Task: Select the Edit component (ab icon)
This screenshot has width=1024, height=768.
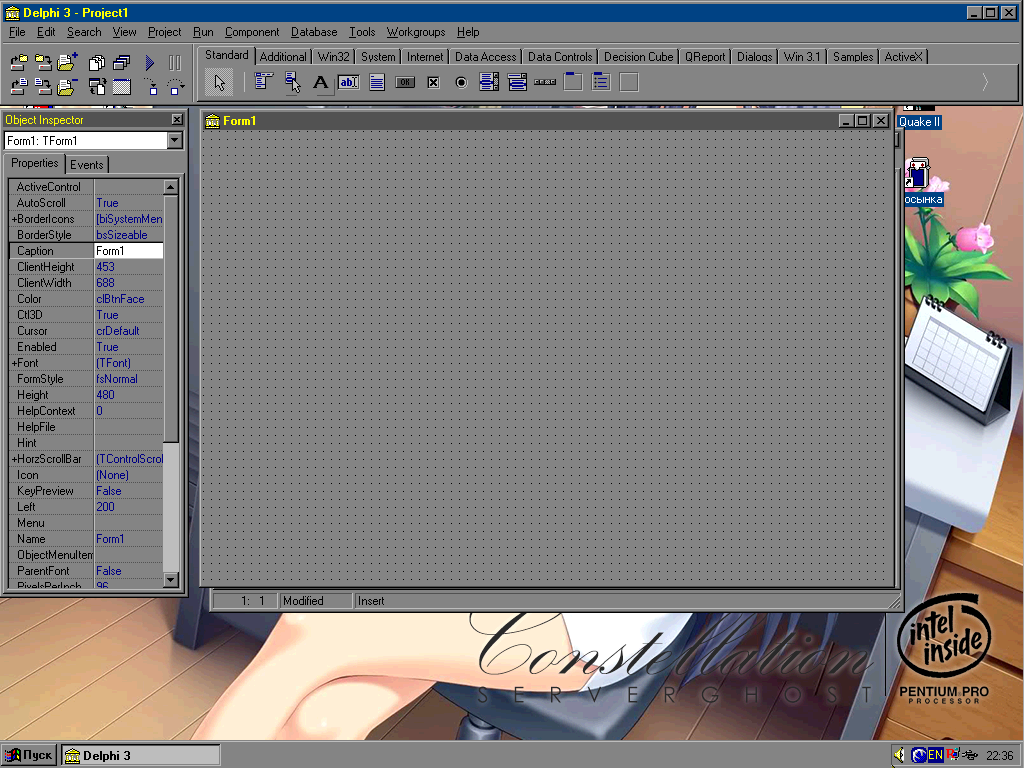Action: tap(349, 82)
